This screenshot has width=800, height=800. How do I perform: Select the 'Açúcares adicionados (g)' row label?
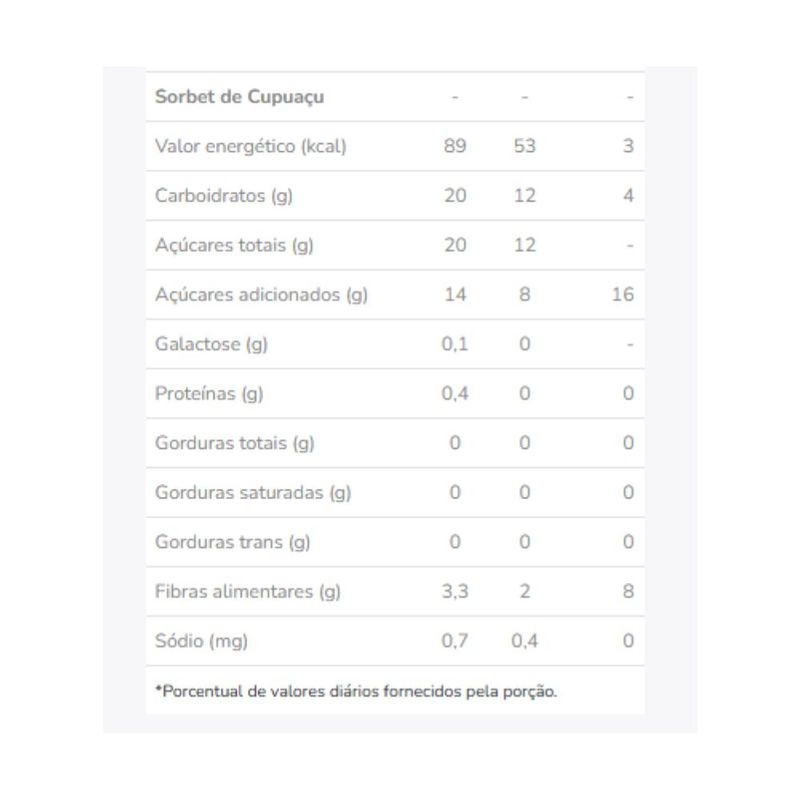click(262, 295)
